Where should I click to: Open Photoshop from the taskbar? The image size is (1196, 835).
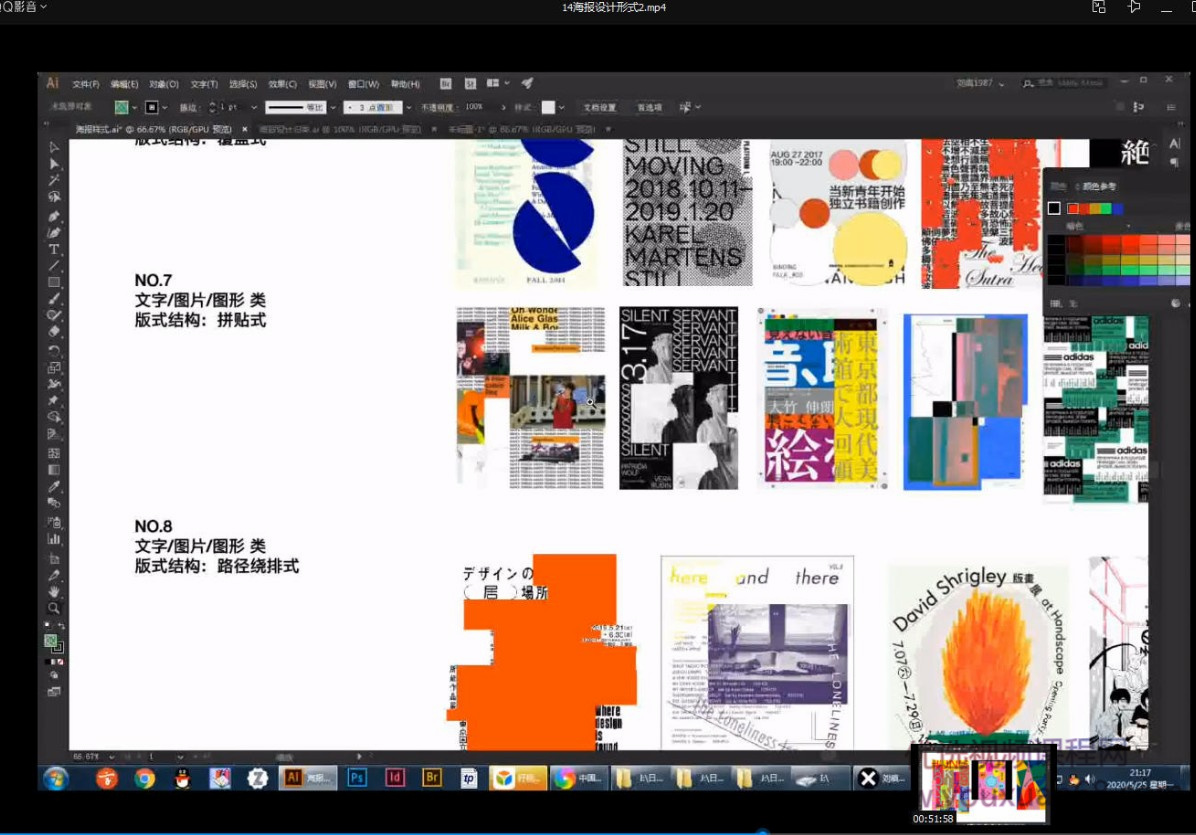[x=355, y=778]
